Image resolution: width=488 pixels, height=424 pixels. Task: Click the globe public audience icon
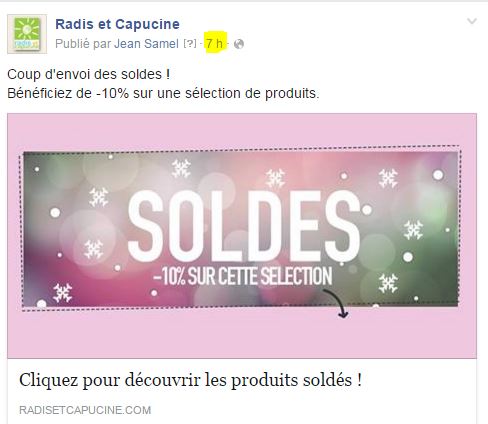239,44
